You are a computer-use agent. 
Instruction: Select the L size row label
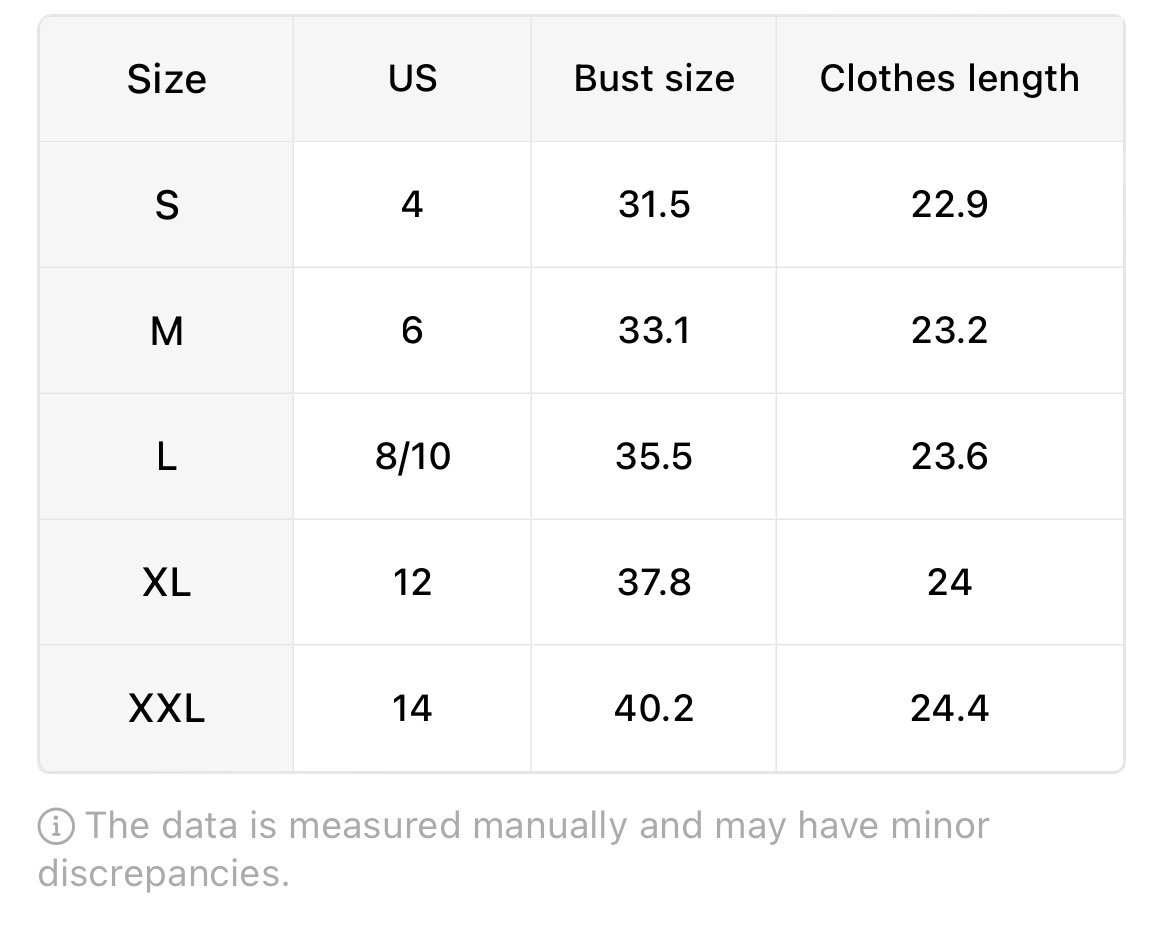coord(166,457)
